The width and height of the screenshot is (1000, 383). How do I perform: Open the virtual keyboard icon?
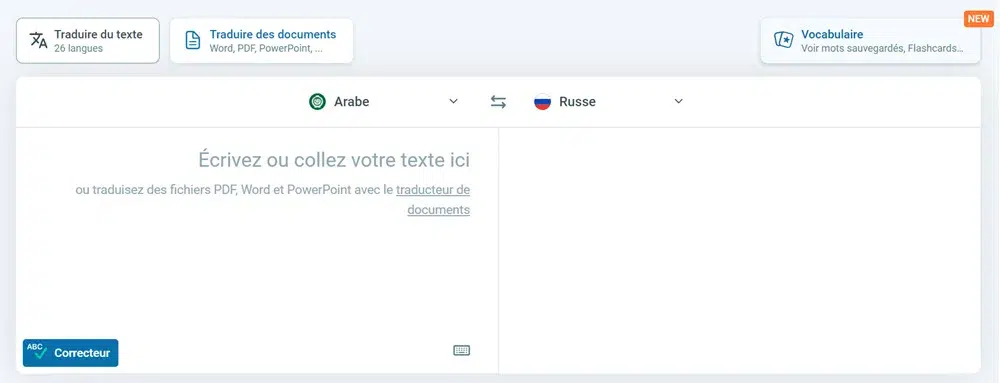462,350
